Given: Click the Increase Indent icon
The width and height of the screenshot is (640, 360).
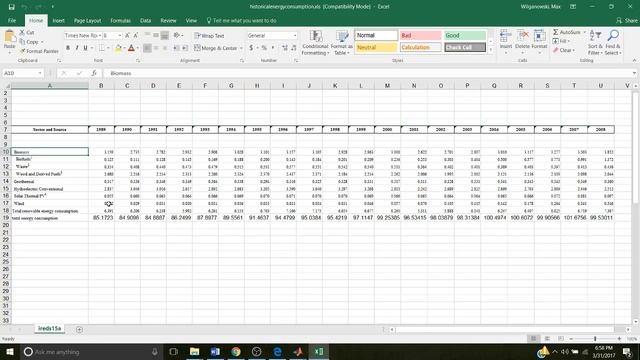Looking at the screenshot, I should pyautogui.click(x=185, y=48).
